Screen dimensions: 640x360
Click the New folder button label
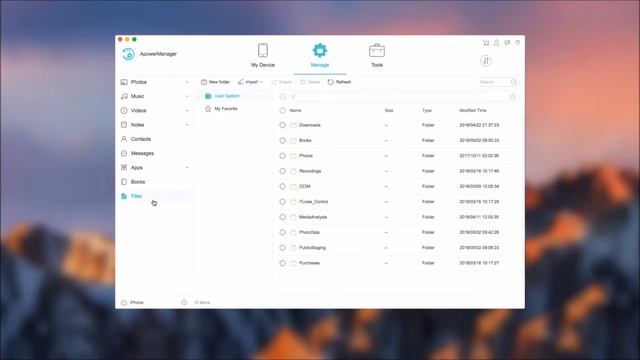(x=219, y=82)
